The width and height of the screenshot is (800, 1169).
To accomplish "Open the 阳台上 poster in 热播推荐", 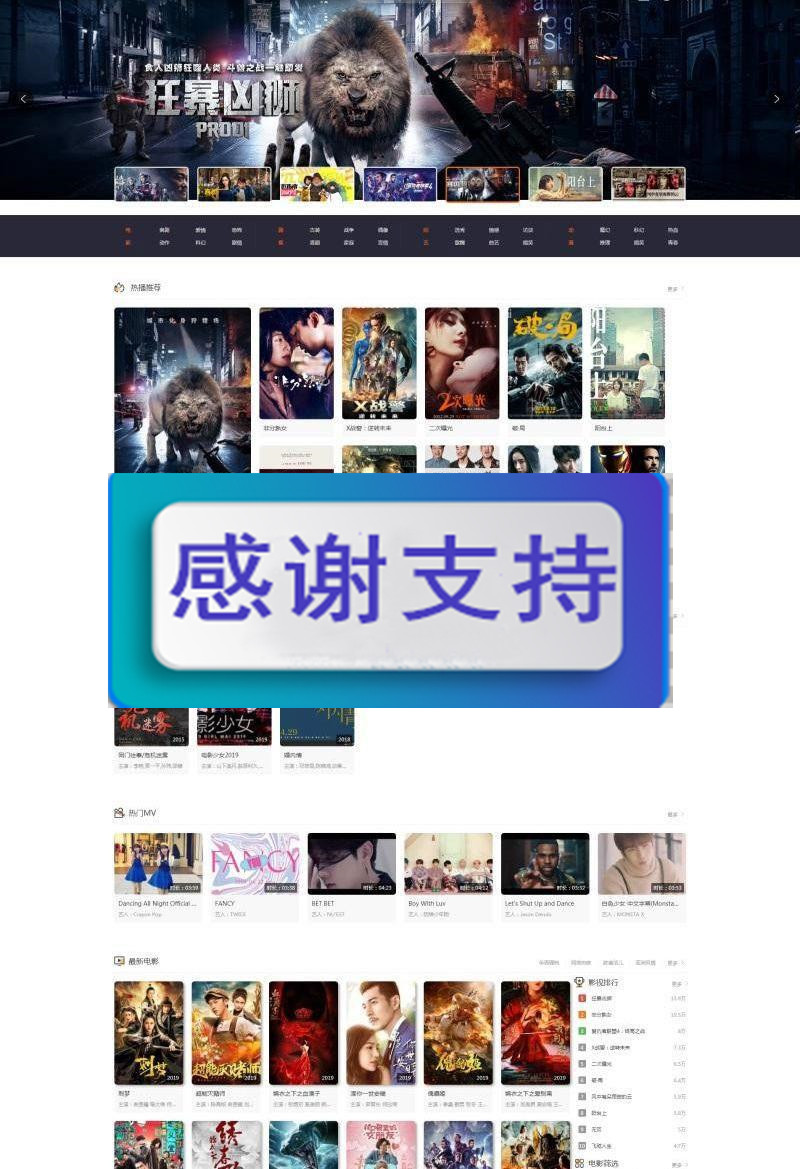I will click(627, 363).
